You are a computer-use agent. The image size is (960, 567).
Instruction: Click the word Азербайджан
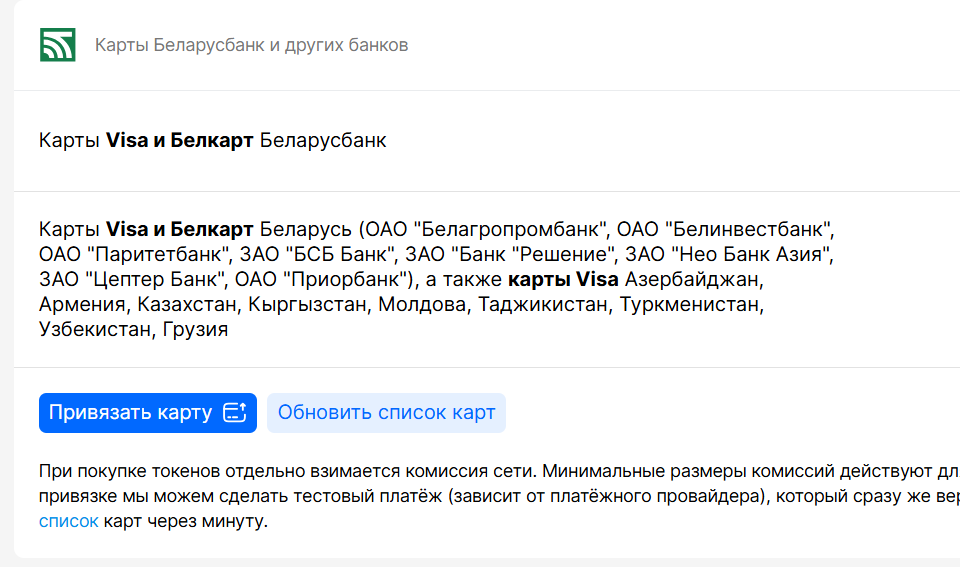[x=692, y=279]
